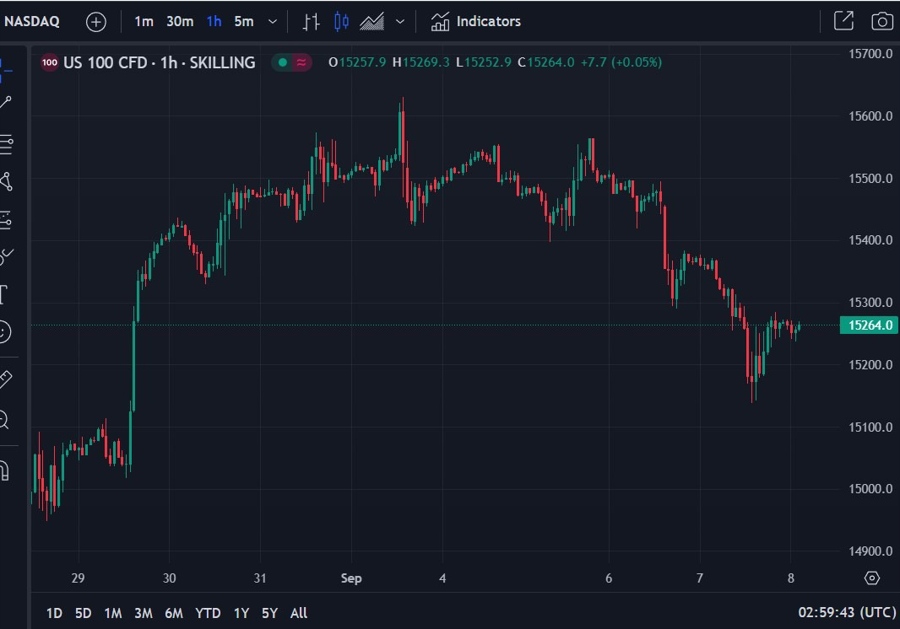Set date range to 1D

pyautogui.click(x=54, y=613)
